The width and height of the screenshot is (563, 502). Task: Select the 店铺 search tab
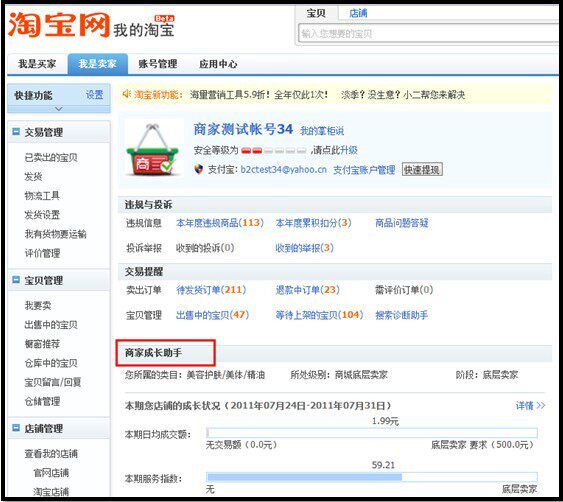358,13
